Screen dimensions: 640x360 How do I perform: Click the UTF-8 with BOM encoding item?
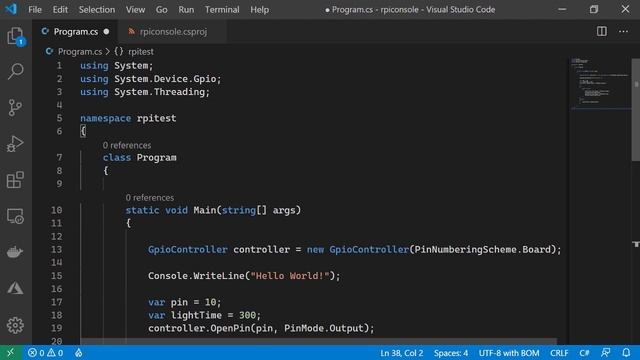[509, 353]
